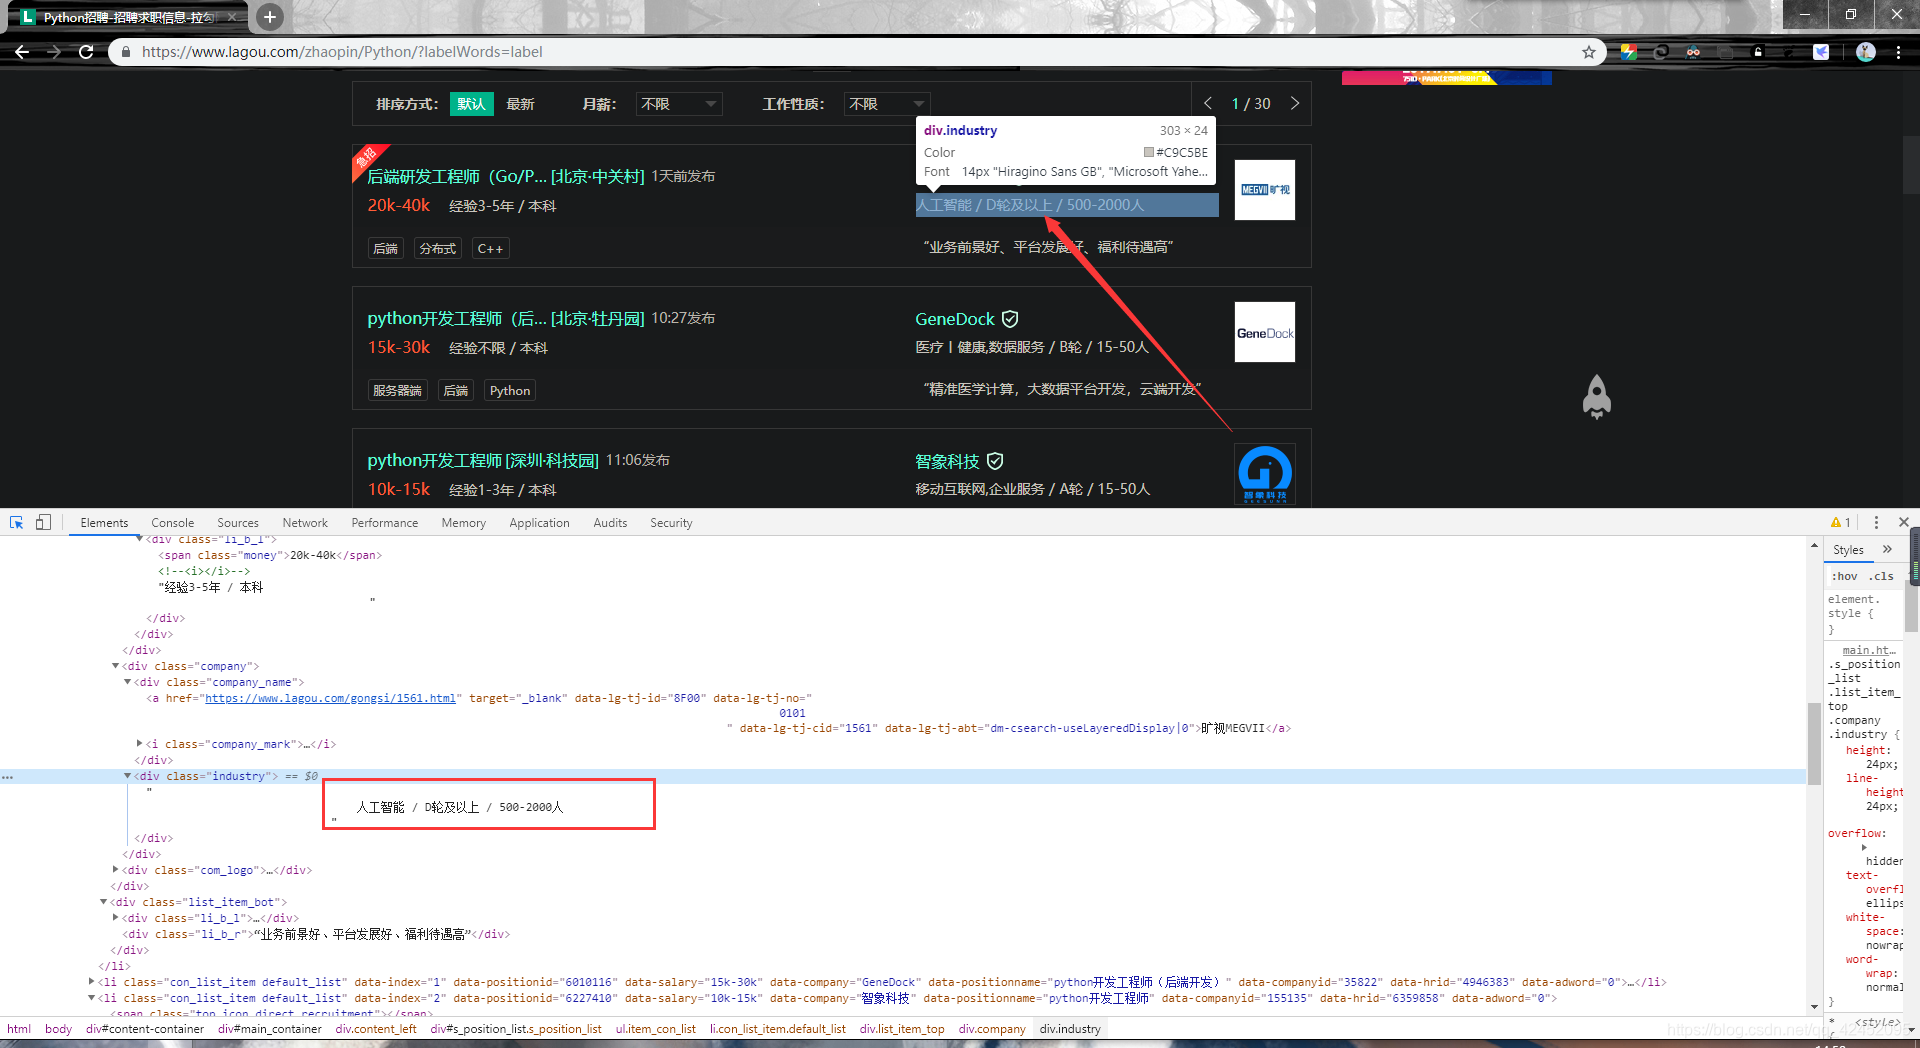Collapse the li with data-index="2"
The image size is (1920, 1048).
[x=91, y=998]
